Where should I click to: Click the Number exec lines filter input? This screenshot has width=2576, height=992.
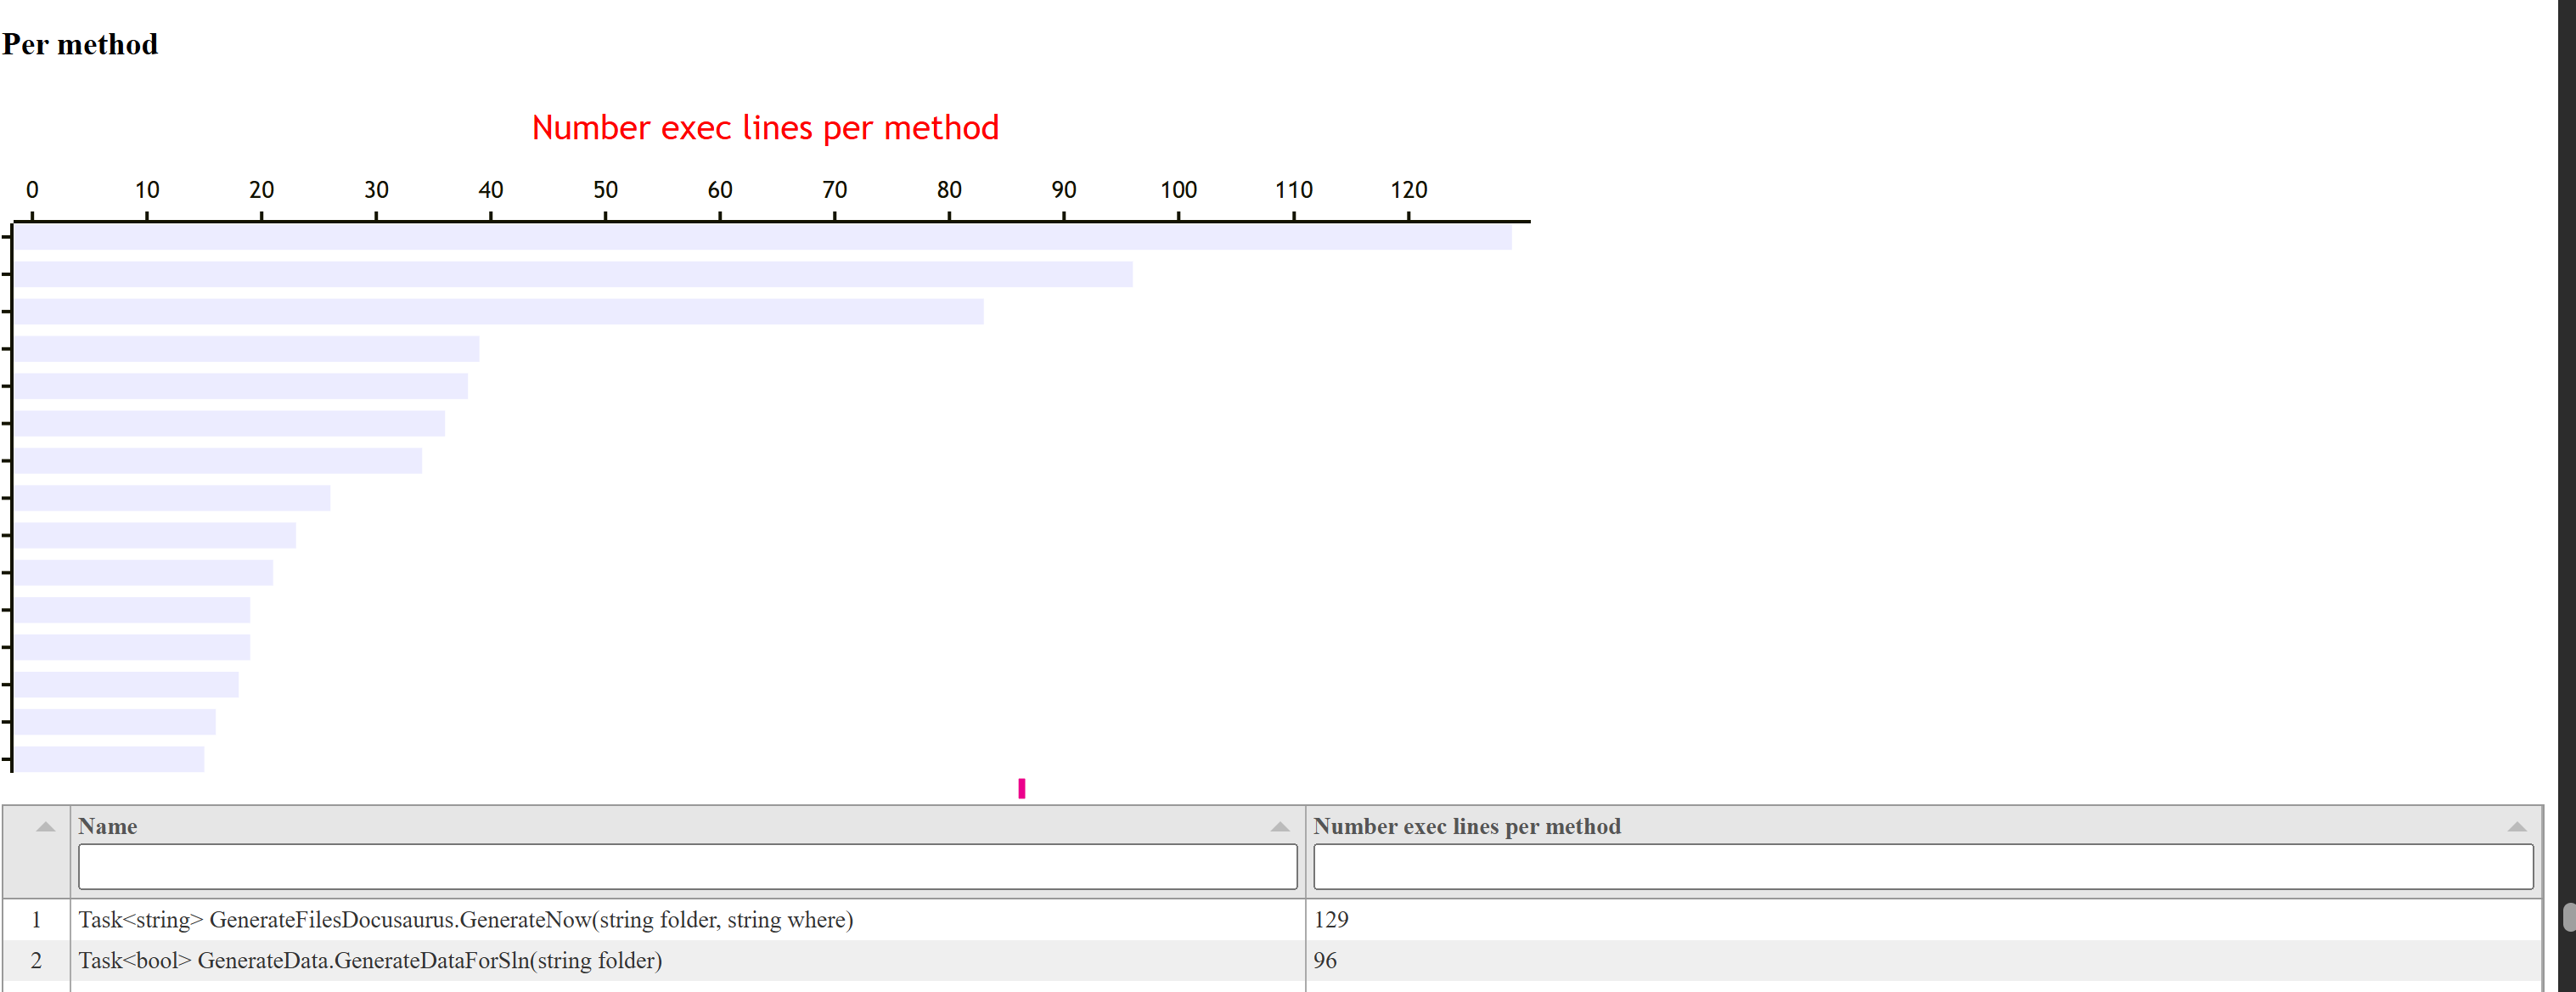tap(1922, 866)
